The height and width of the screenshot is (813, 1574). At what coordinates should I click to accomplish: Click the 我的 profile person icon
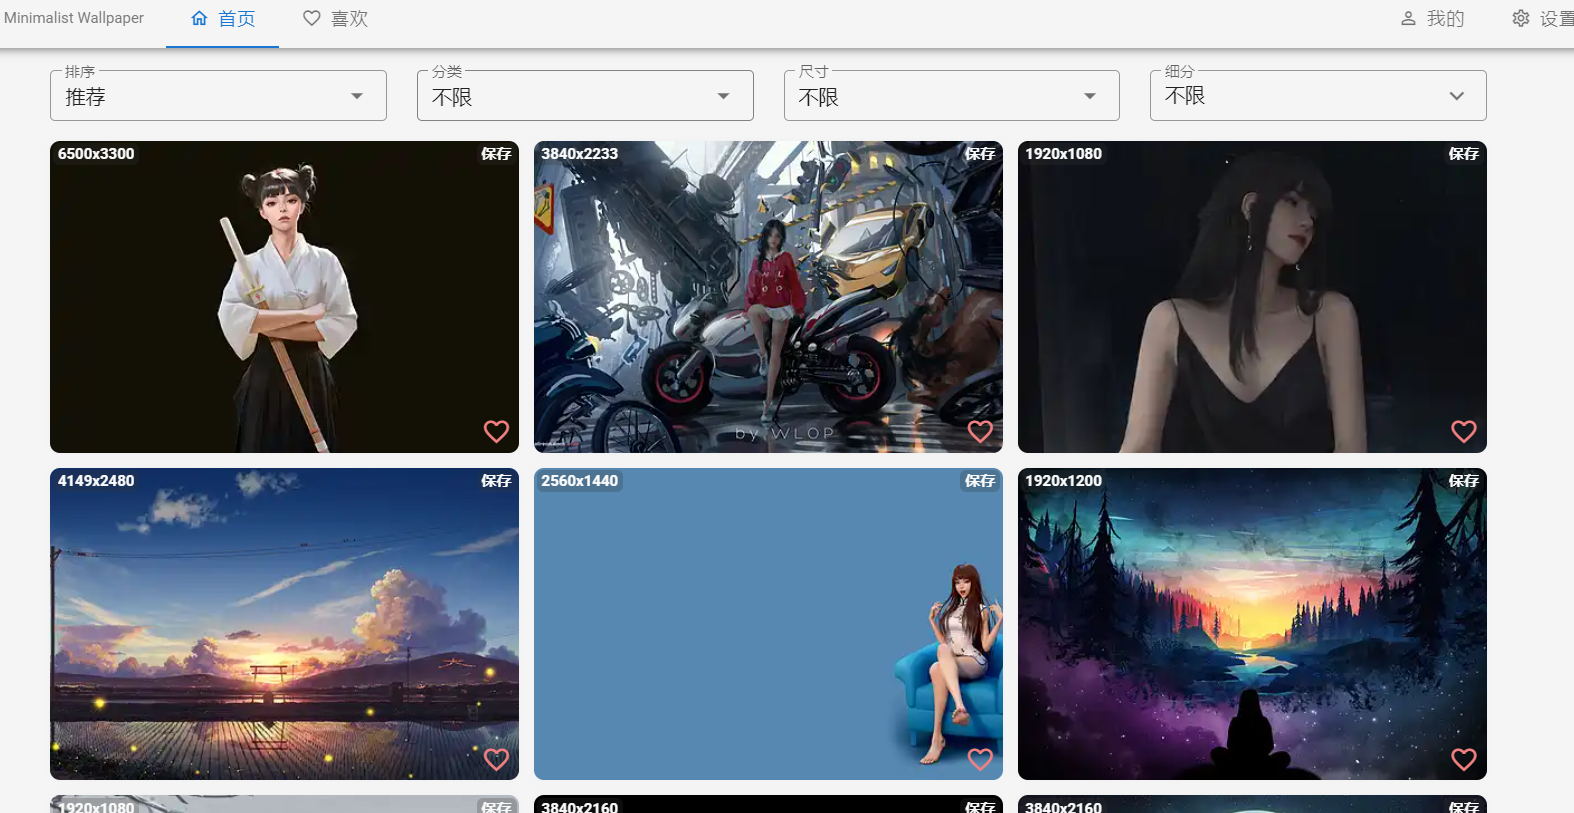point(1408,19)
